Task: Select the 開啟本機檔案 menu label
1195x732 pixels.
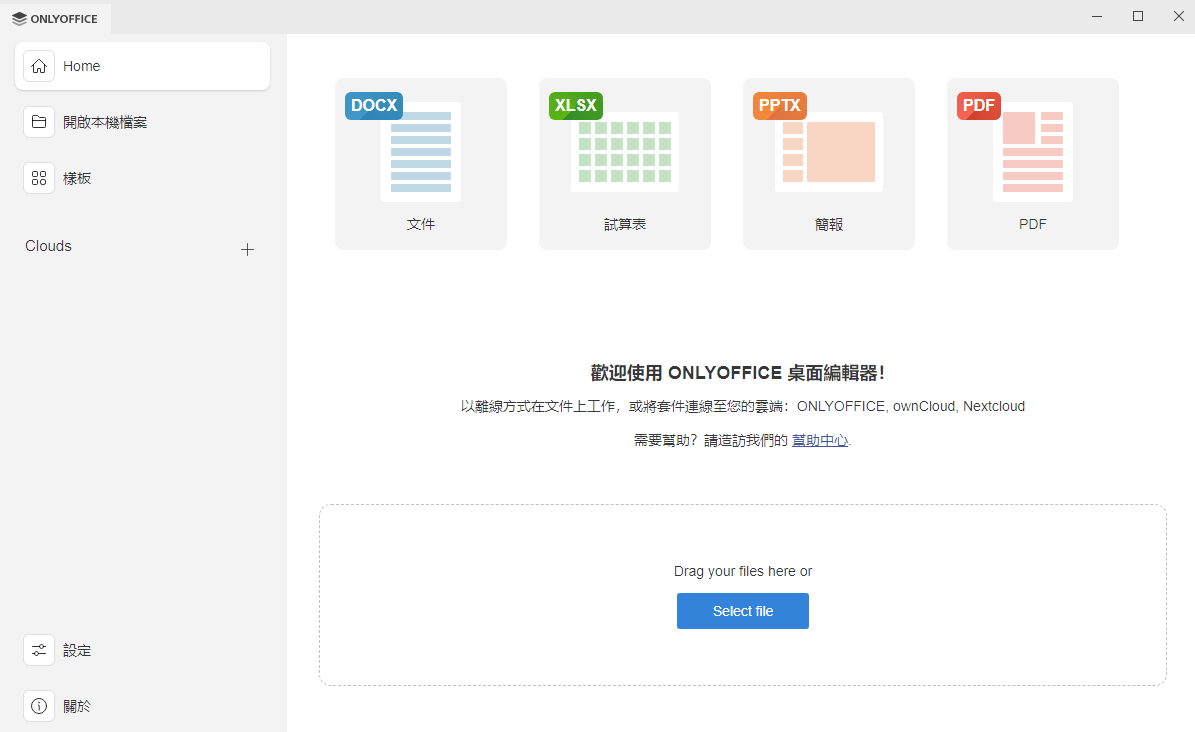Action: pyautogui.click(x=105, y=122)
